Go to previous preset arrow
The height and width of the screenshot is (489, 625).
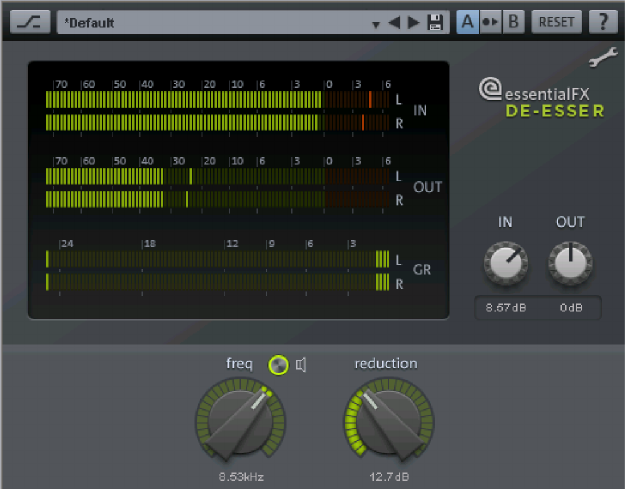coord(394,22)
